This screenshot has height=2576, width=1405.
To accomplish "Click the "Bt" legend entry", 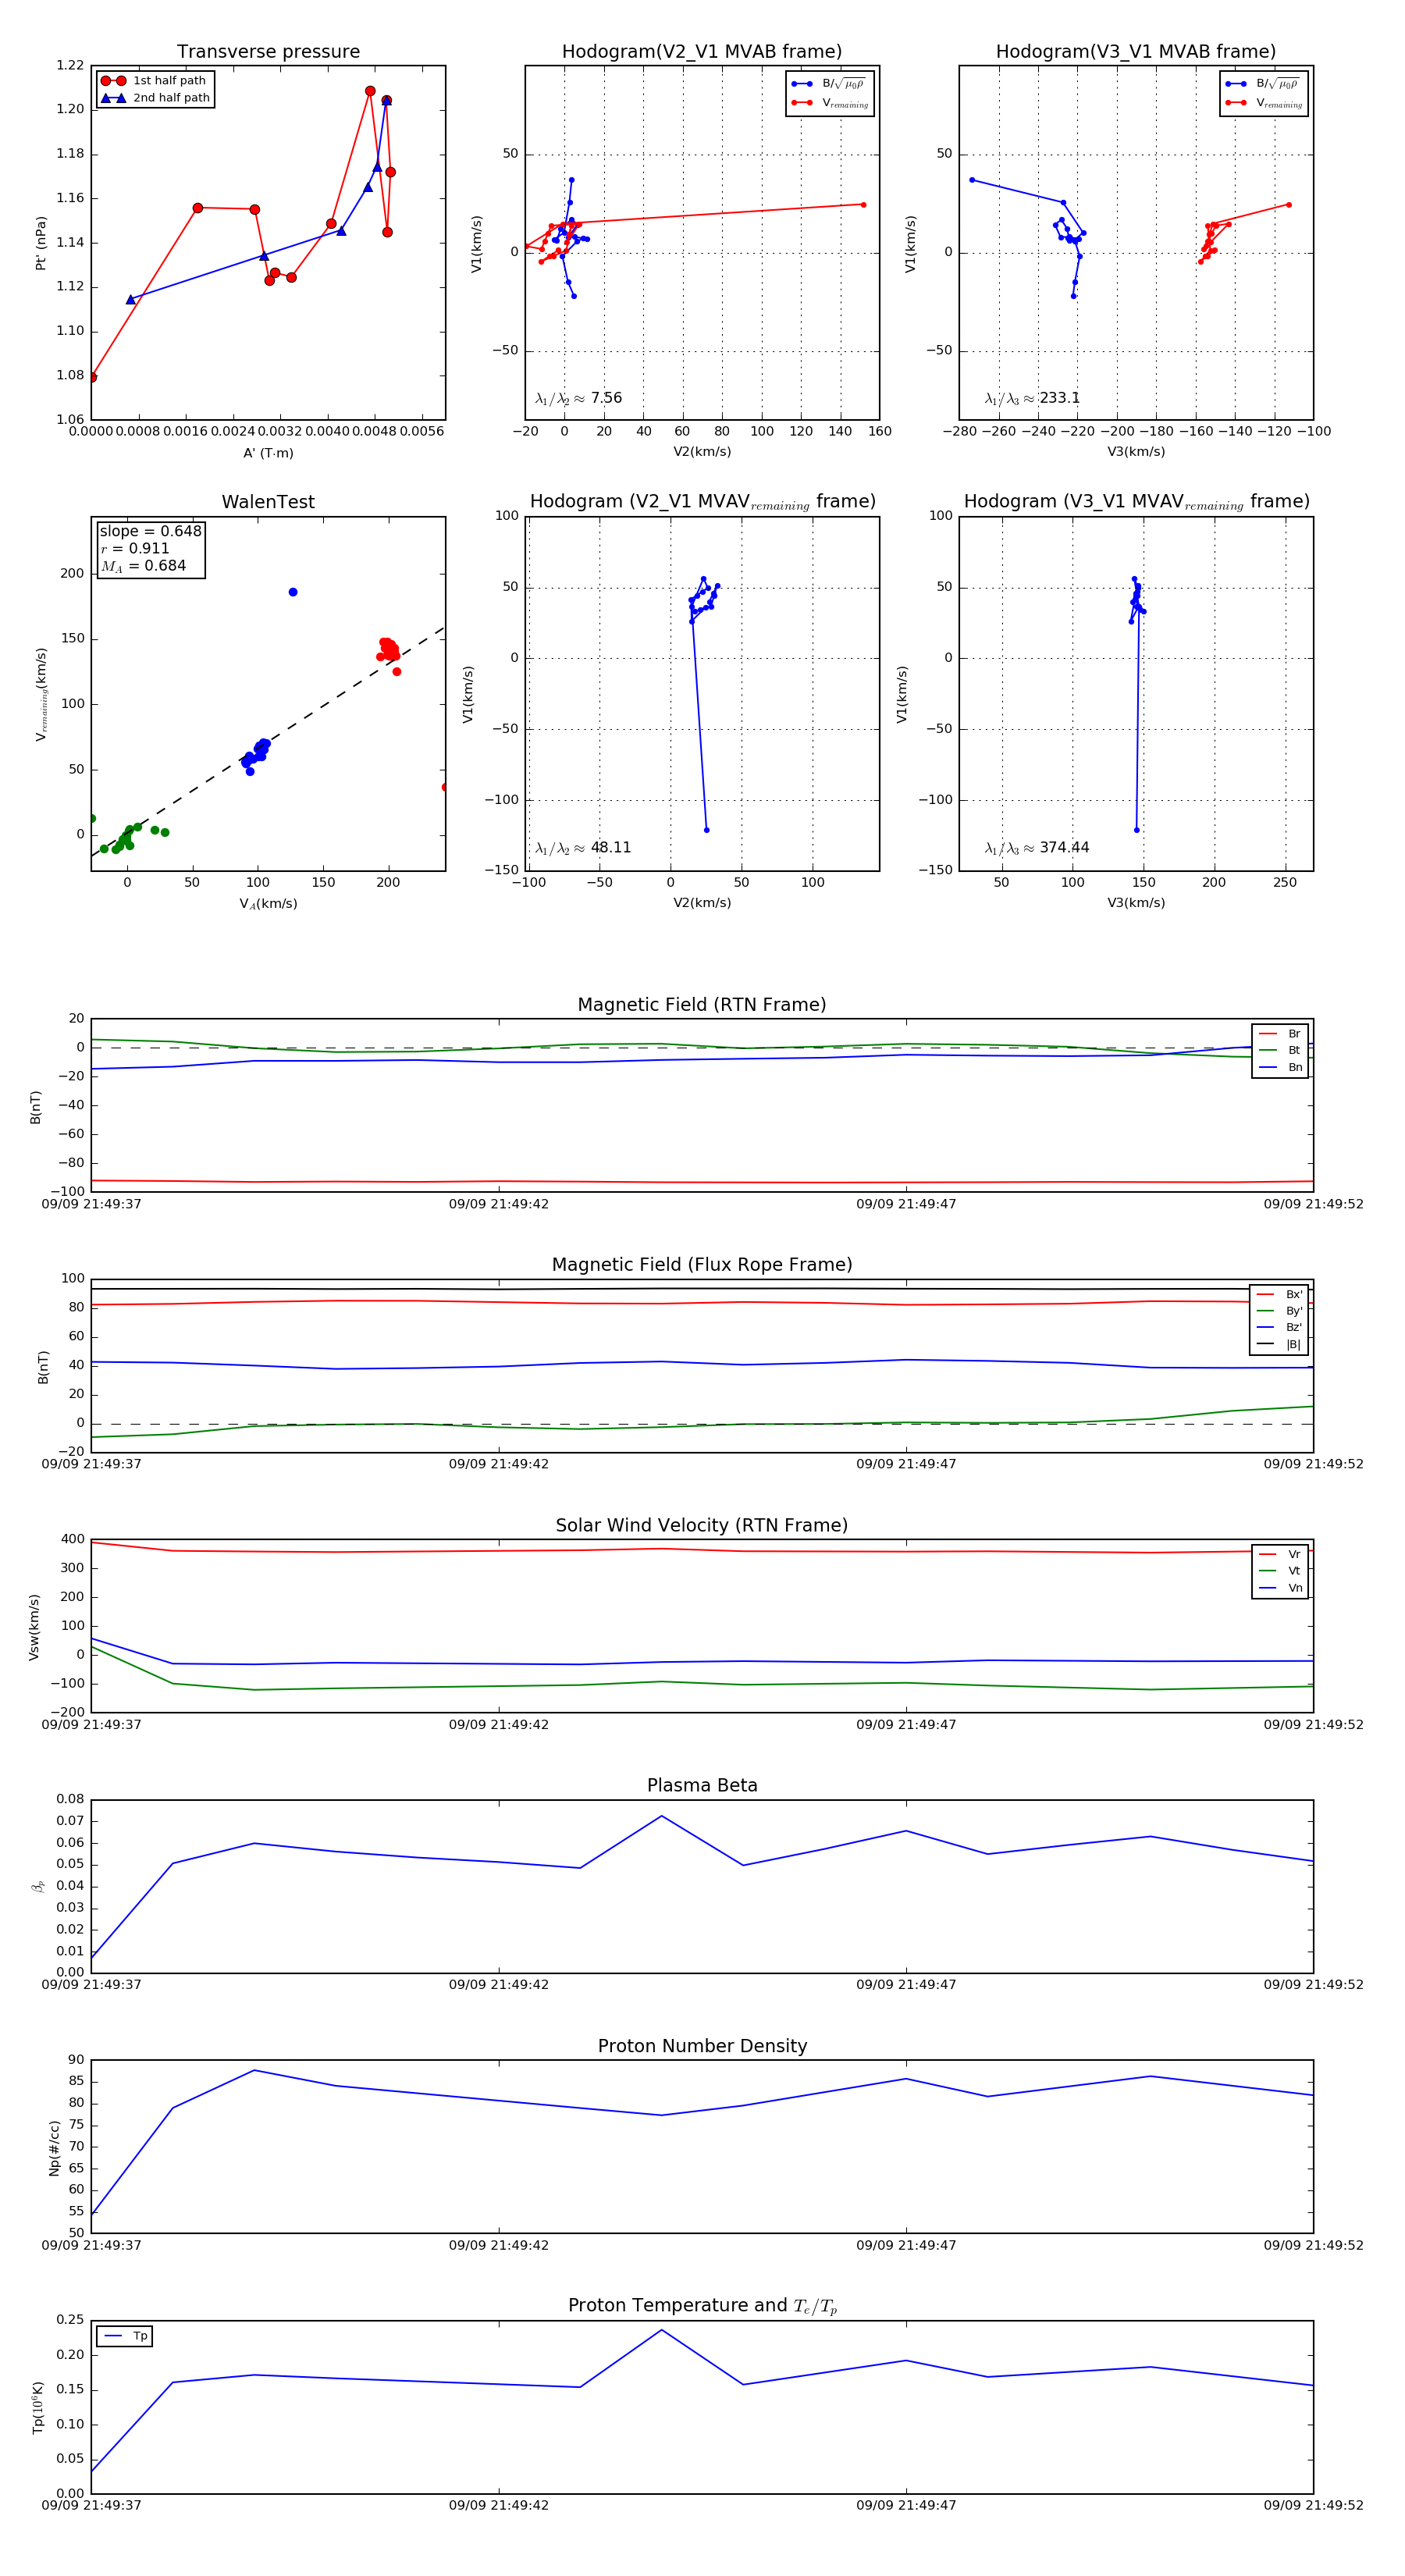I will (x=1280, y=1050).
